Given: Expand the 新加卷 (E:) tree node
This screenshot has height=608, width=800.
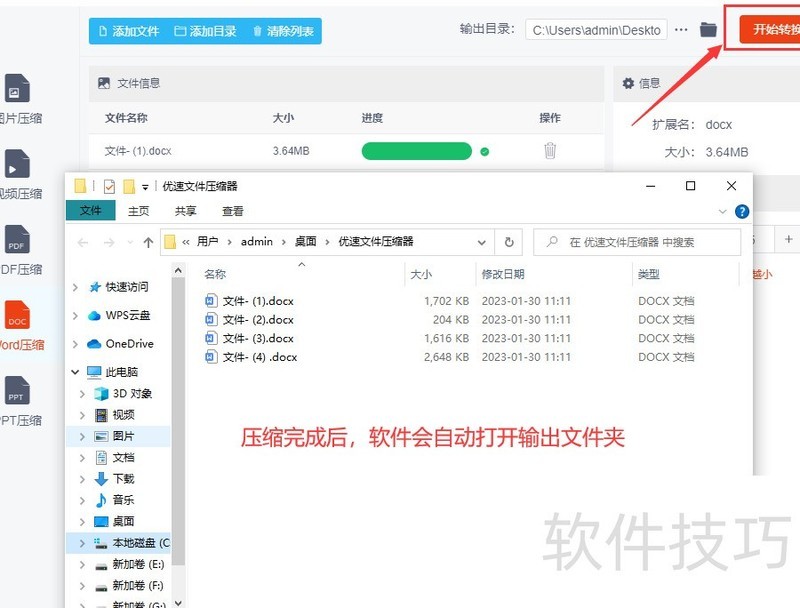Looking at the screenshot, I should click(82, 565).
